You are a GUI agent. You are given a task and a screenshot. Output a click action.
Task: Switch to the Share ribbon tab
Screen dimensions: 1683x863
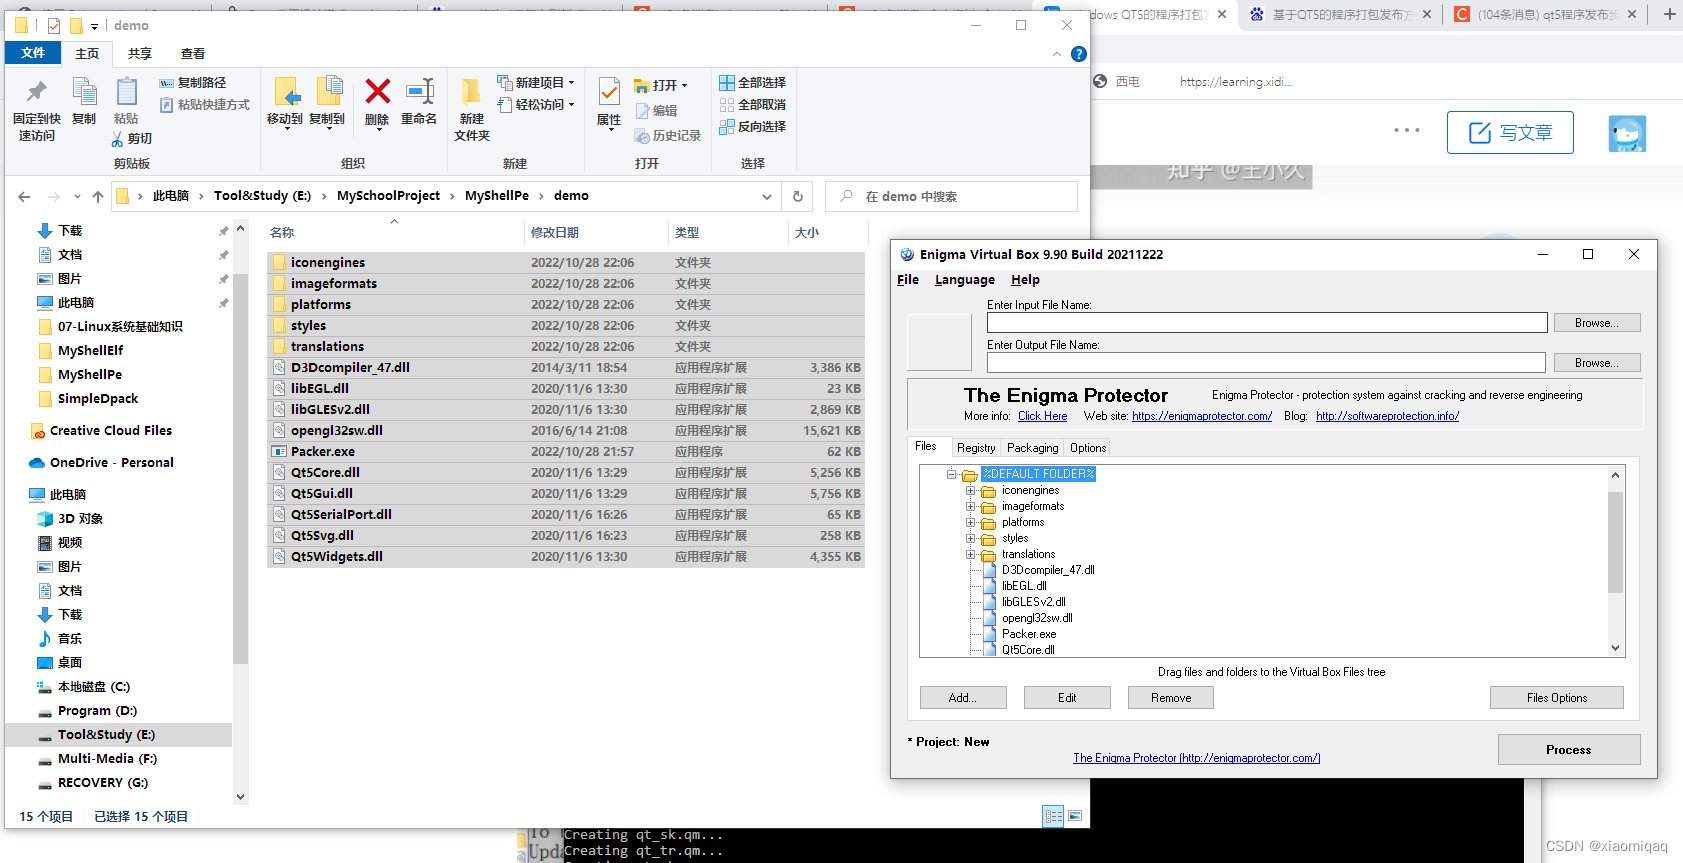(140, 54)
